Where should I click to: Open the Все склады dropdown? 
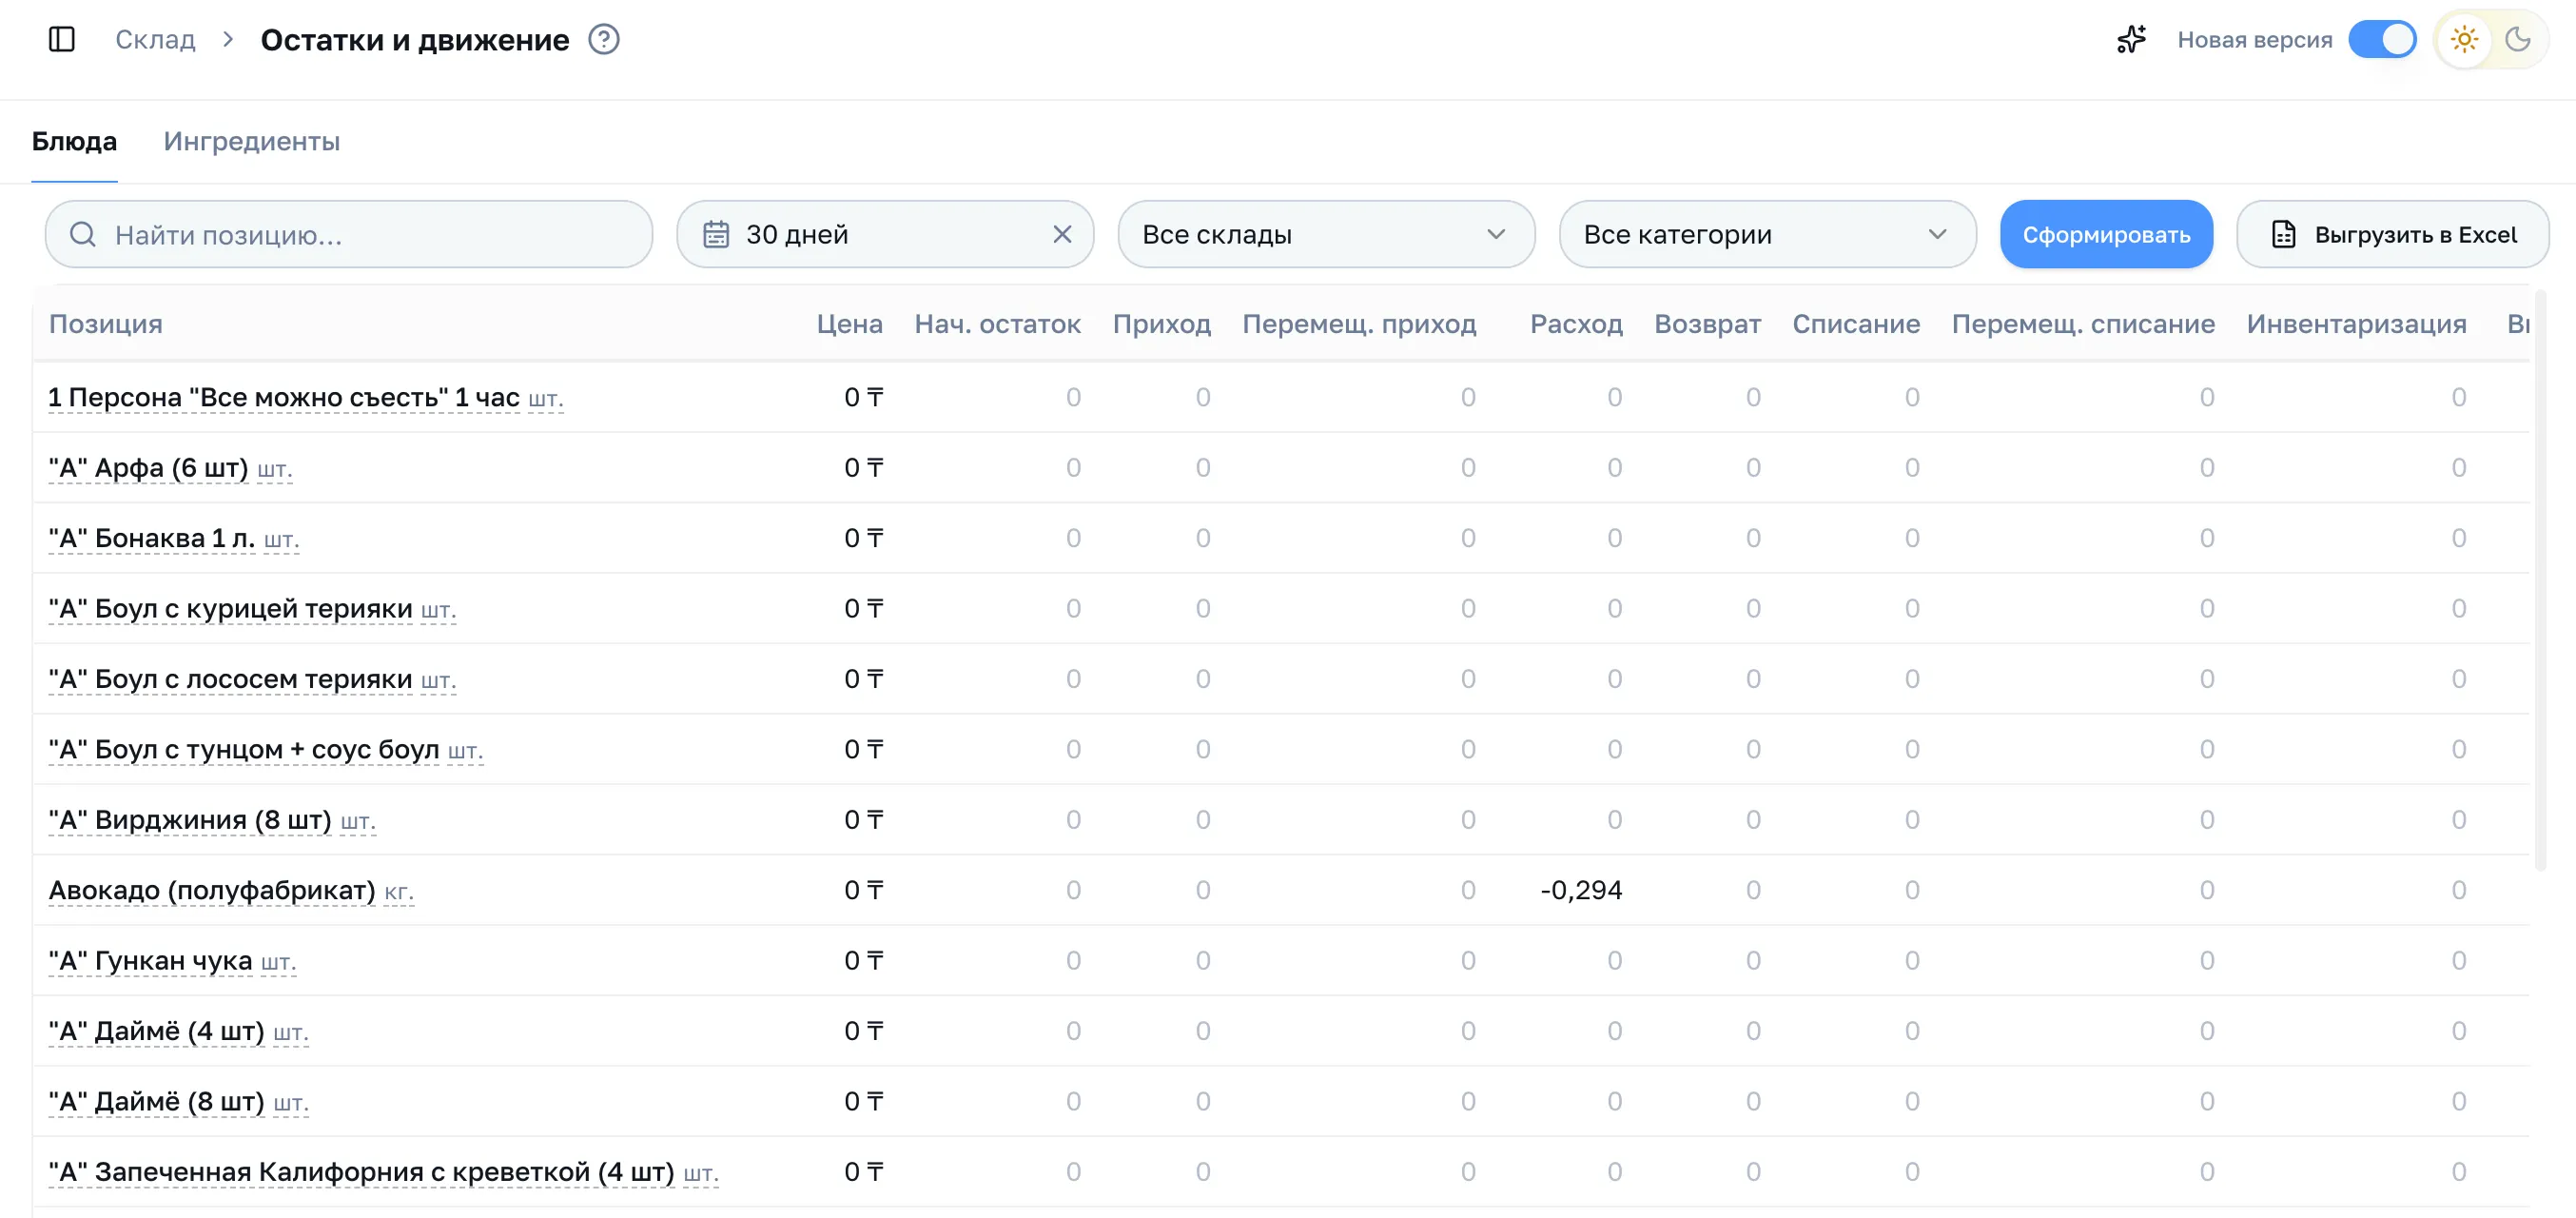point(1326,234)
